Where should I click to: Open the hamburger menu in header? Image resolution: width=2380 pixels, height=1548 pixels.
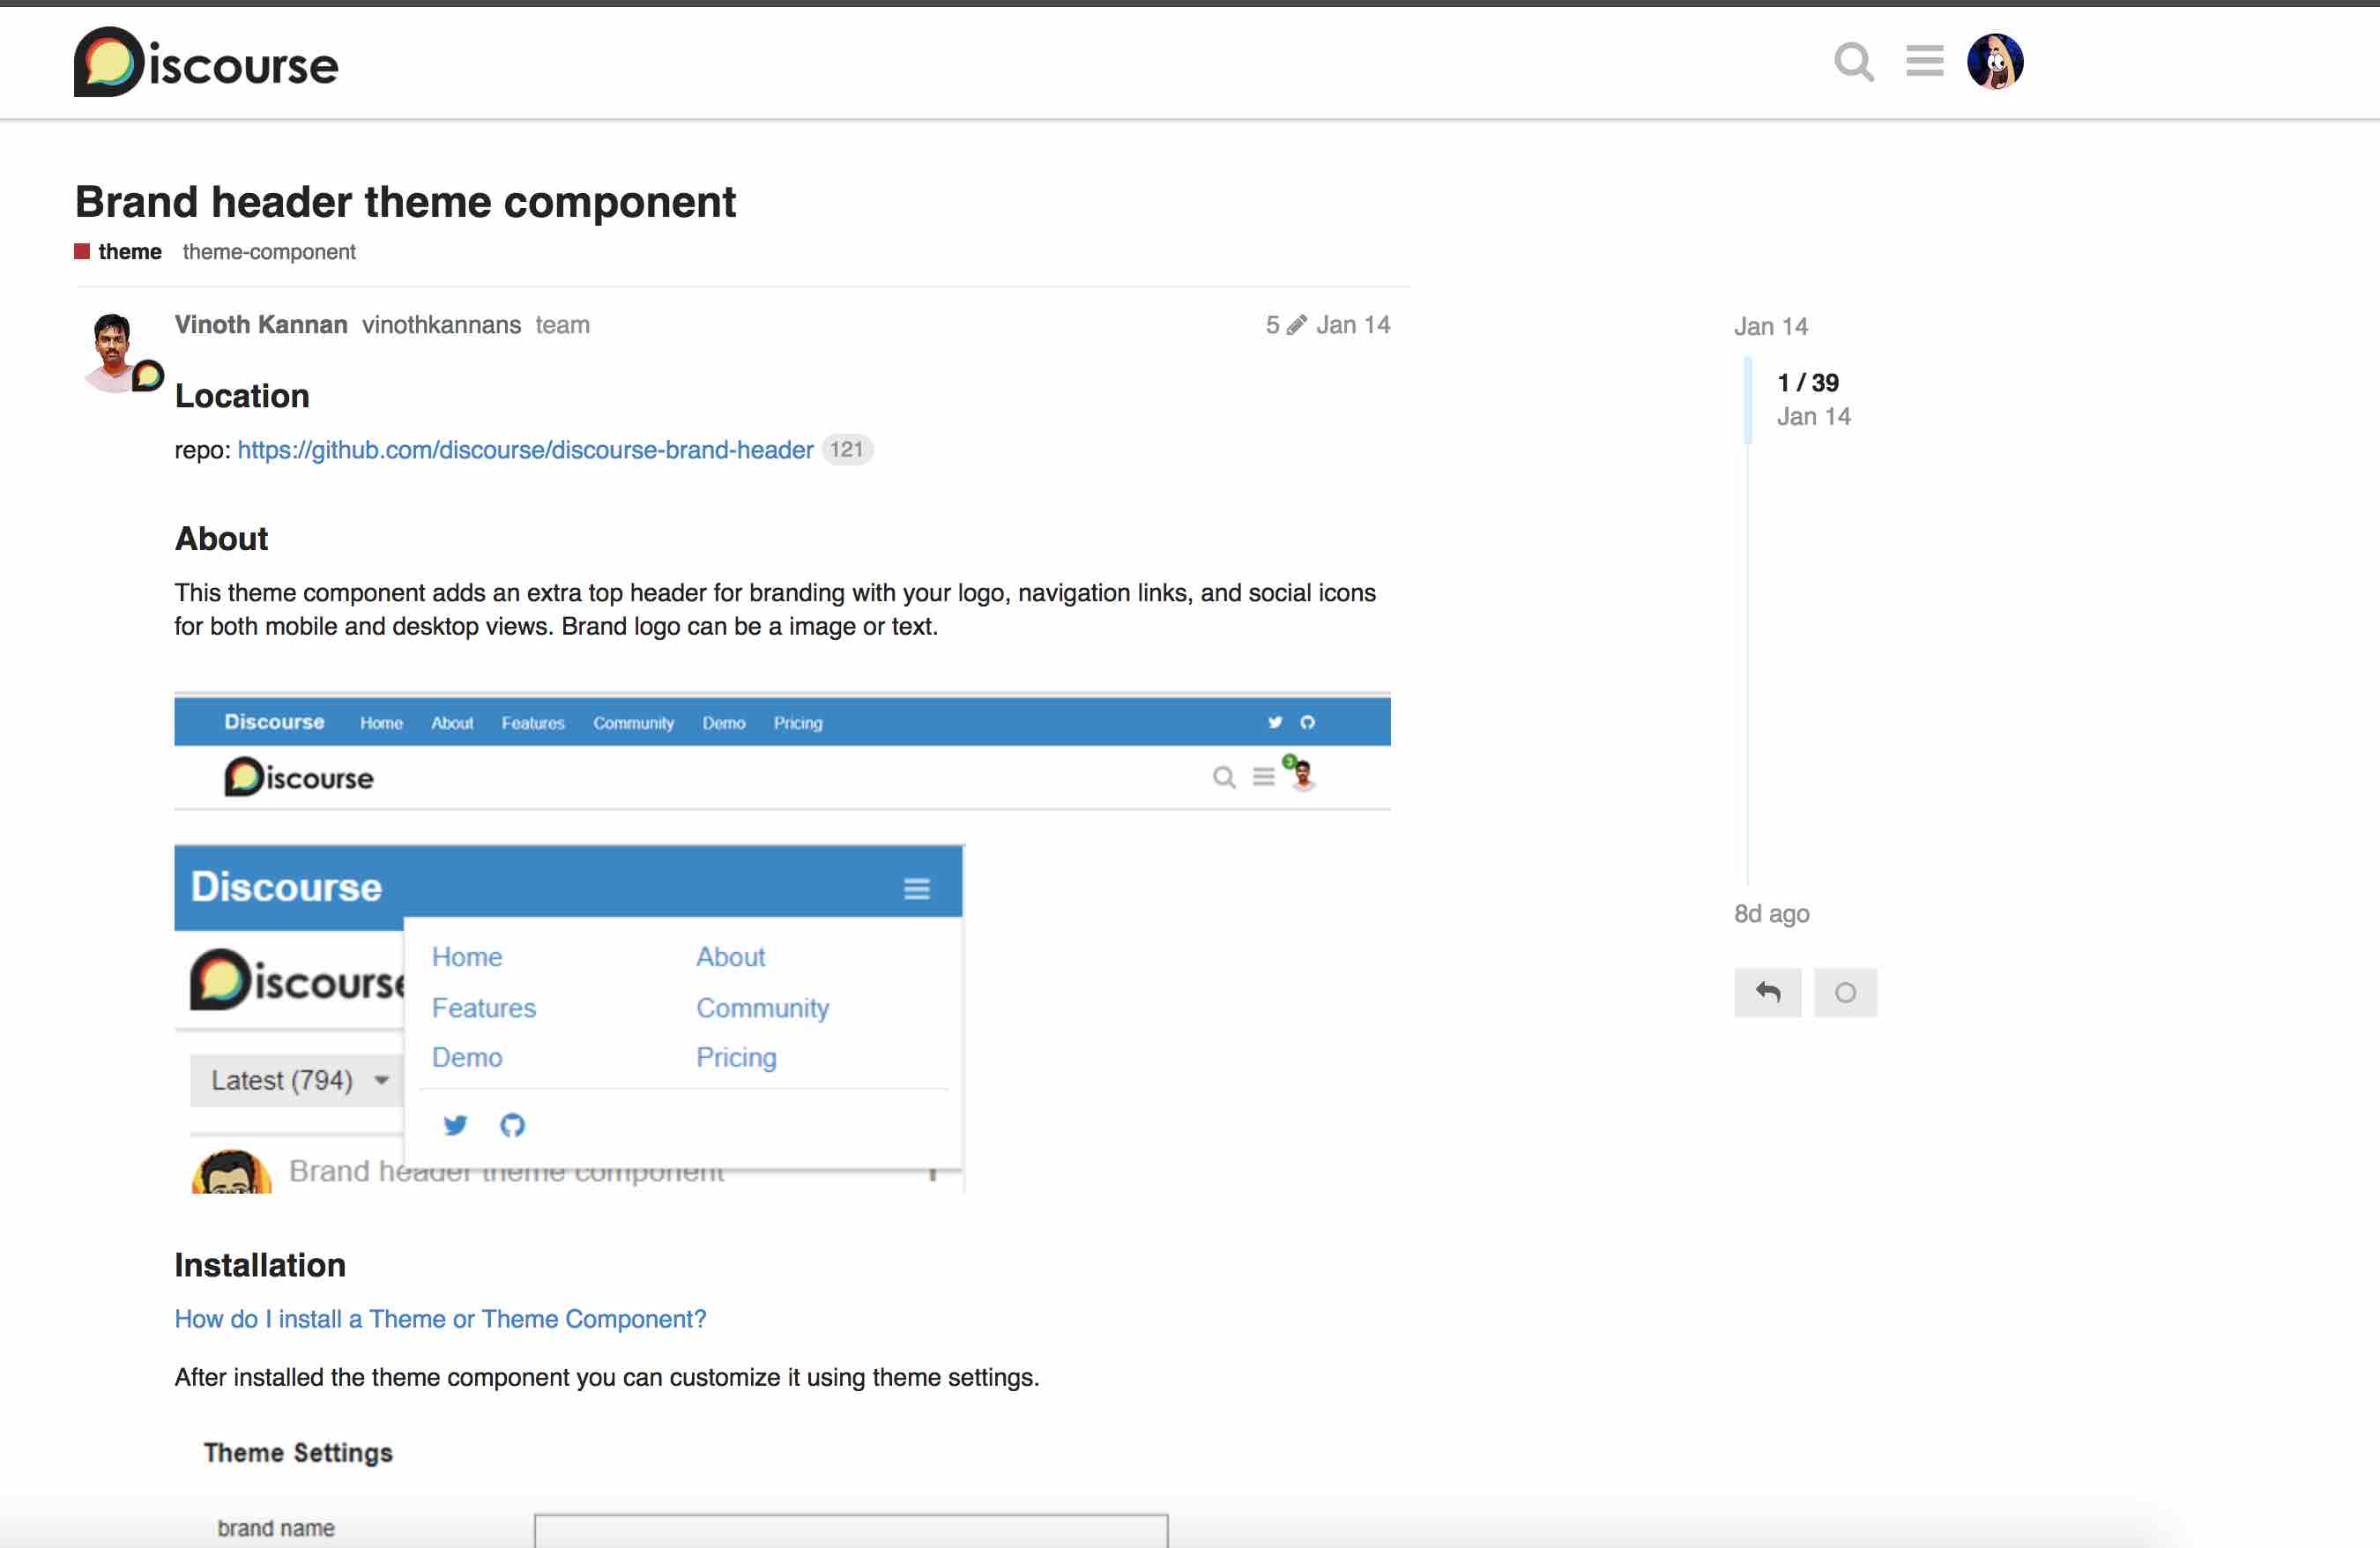(x=1924, y=61)
